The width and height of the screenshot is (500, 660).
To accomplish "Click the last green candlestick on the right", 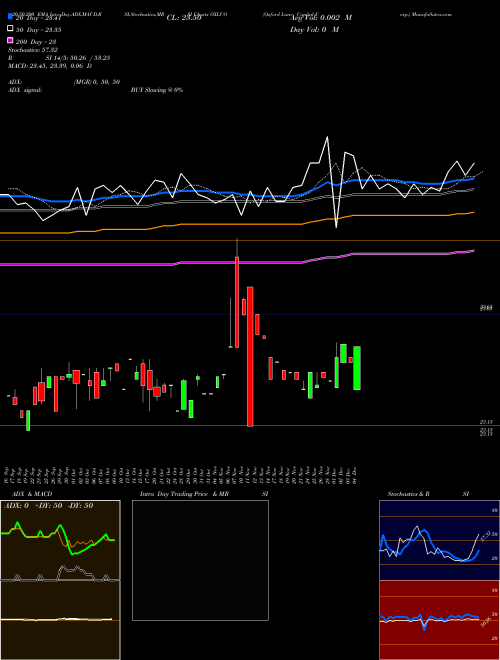I will 357,368.
